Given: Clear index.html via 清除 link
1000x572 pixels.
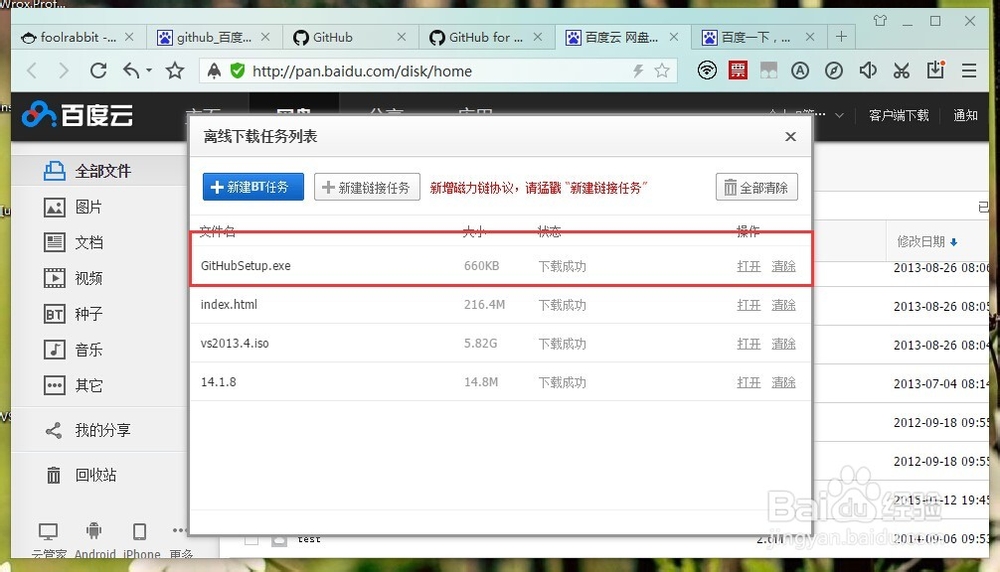Looking at the screenshot, I should [783, 305].
